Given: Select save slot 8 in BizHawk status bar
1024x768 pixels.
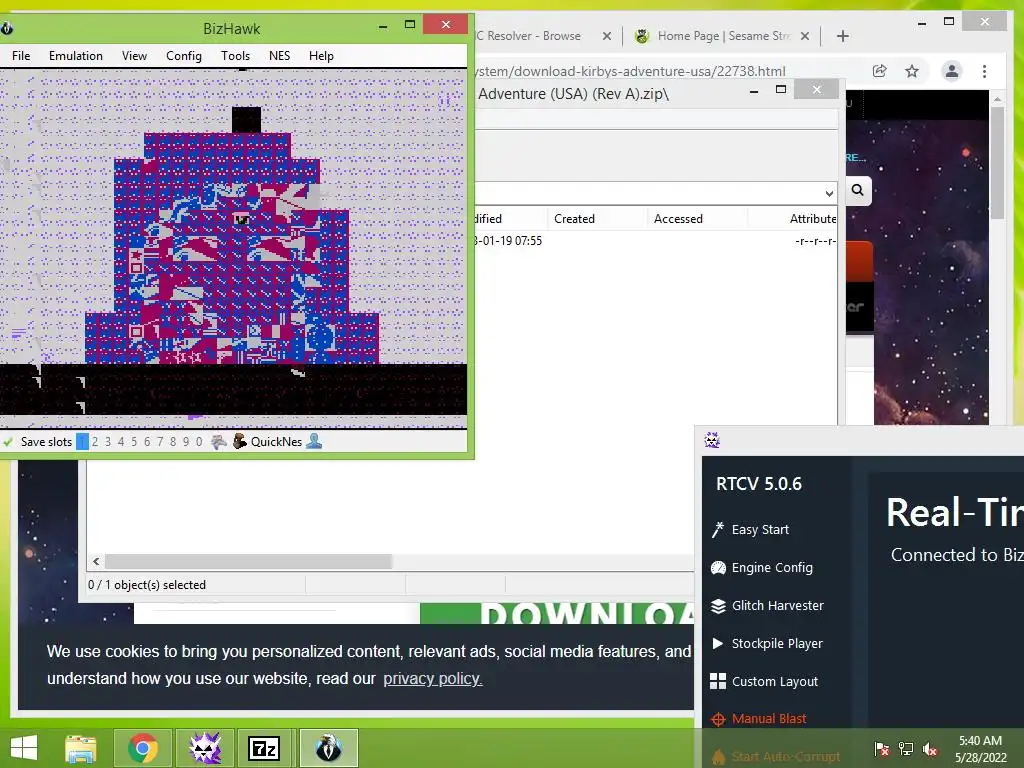Looking at the screenshot, I should [x=173, y=441].
